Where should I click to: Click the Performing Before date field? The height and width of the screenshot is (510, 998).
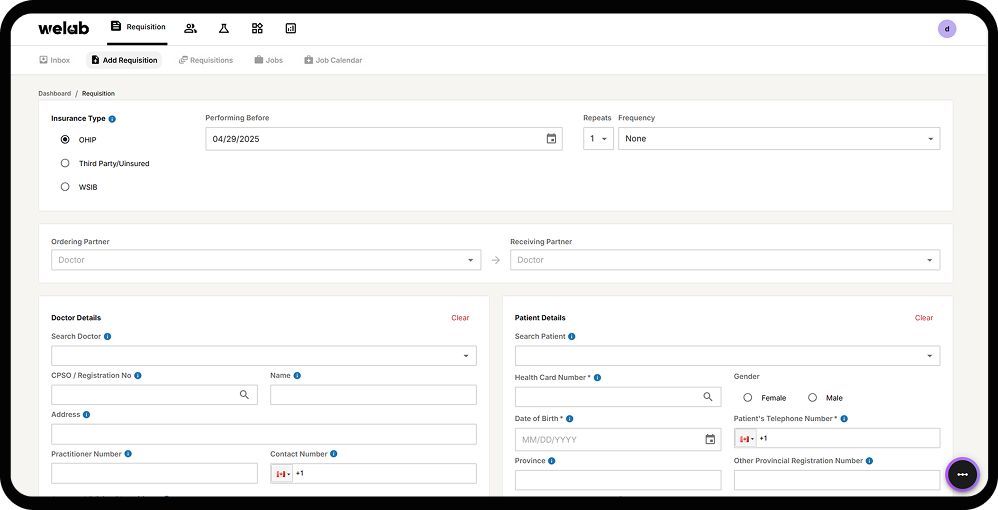tap(384, 139)
